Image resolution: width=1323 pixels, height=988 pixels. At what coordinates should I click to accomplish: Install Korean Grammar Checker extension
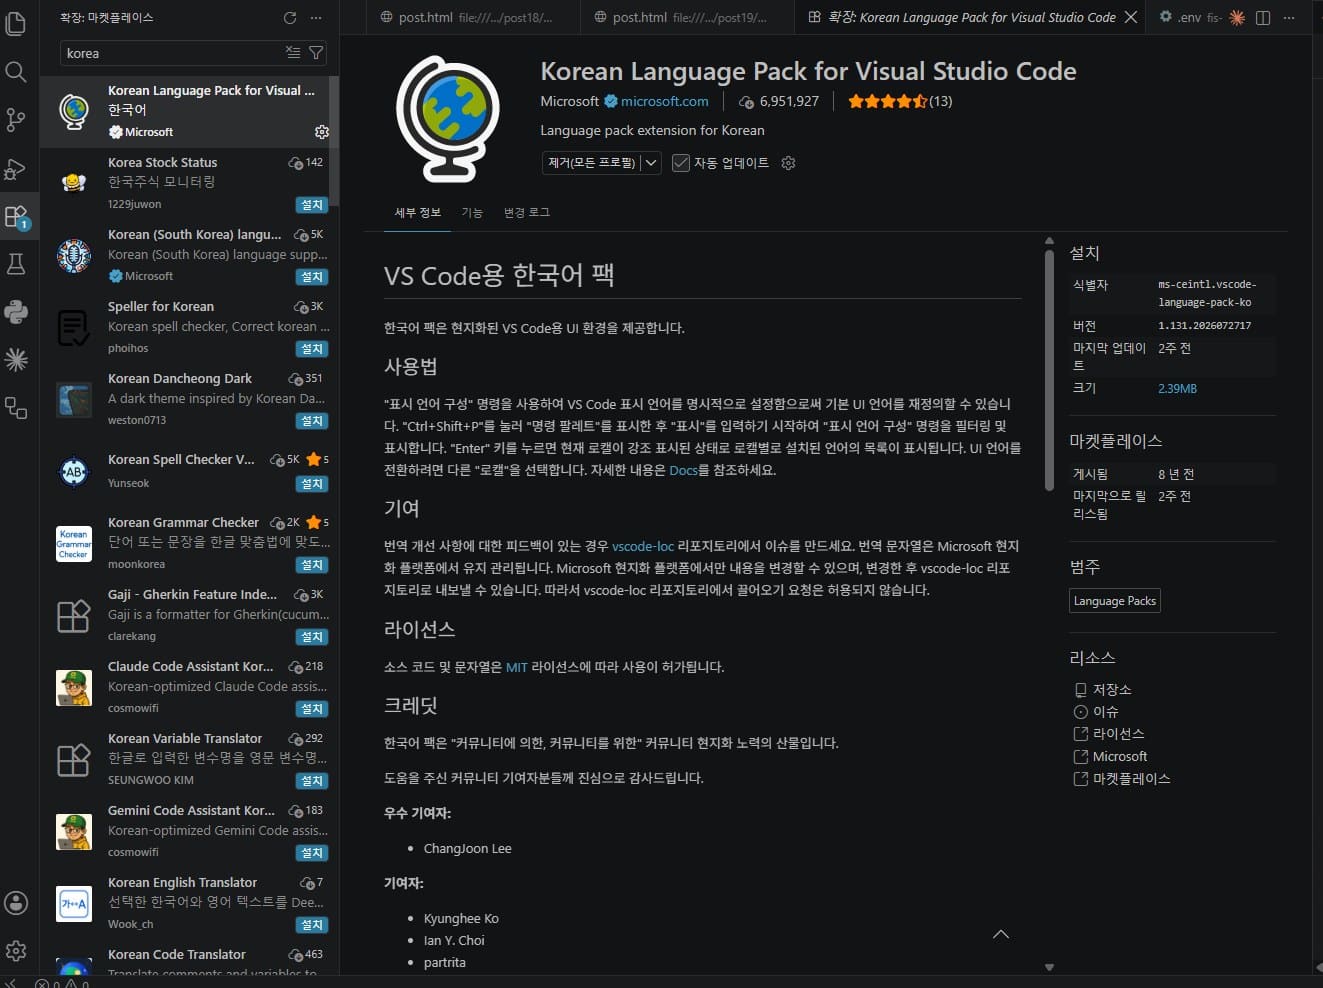[312, 565]
